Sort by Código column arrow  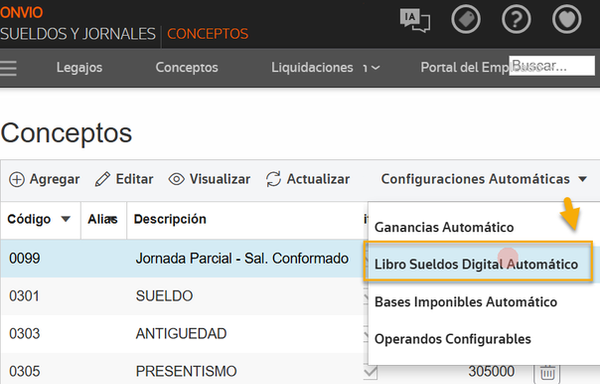point(65,219)
